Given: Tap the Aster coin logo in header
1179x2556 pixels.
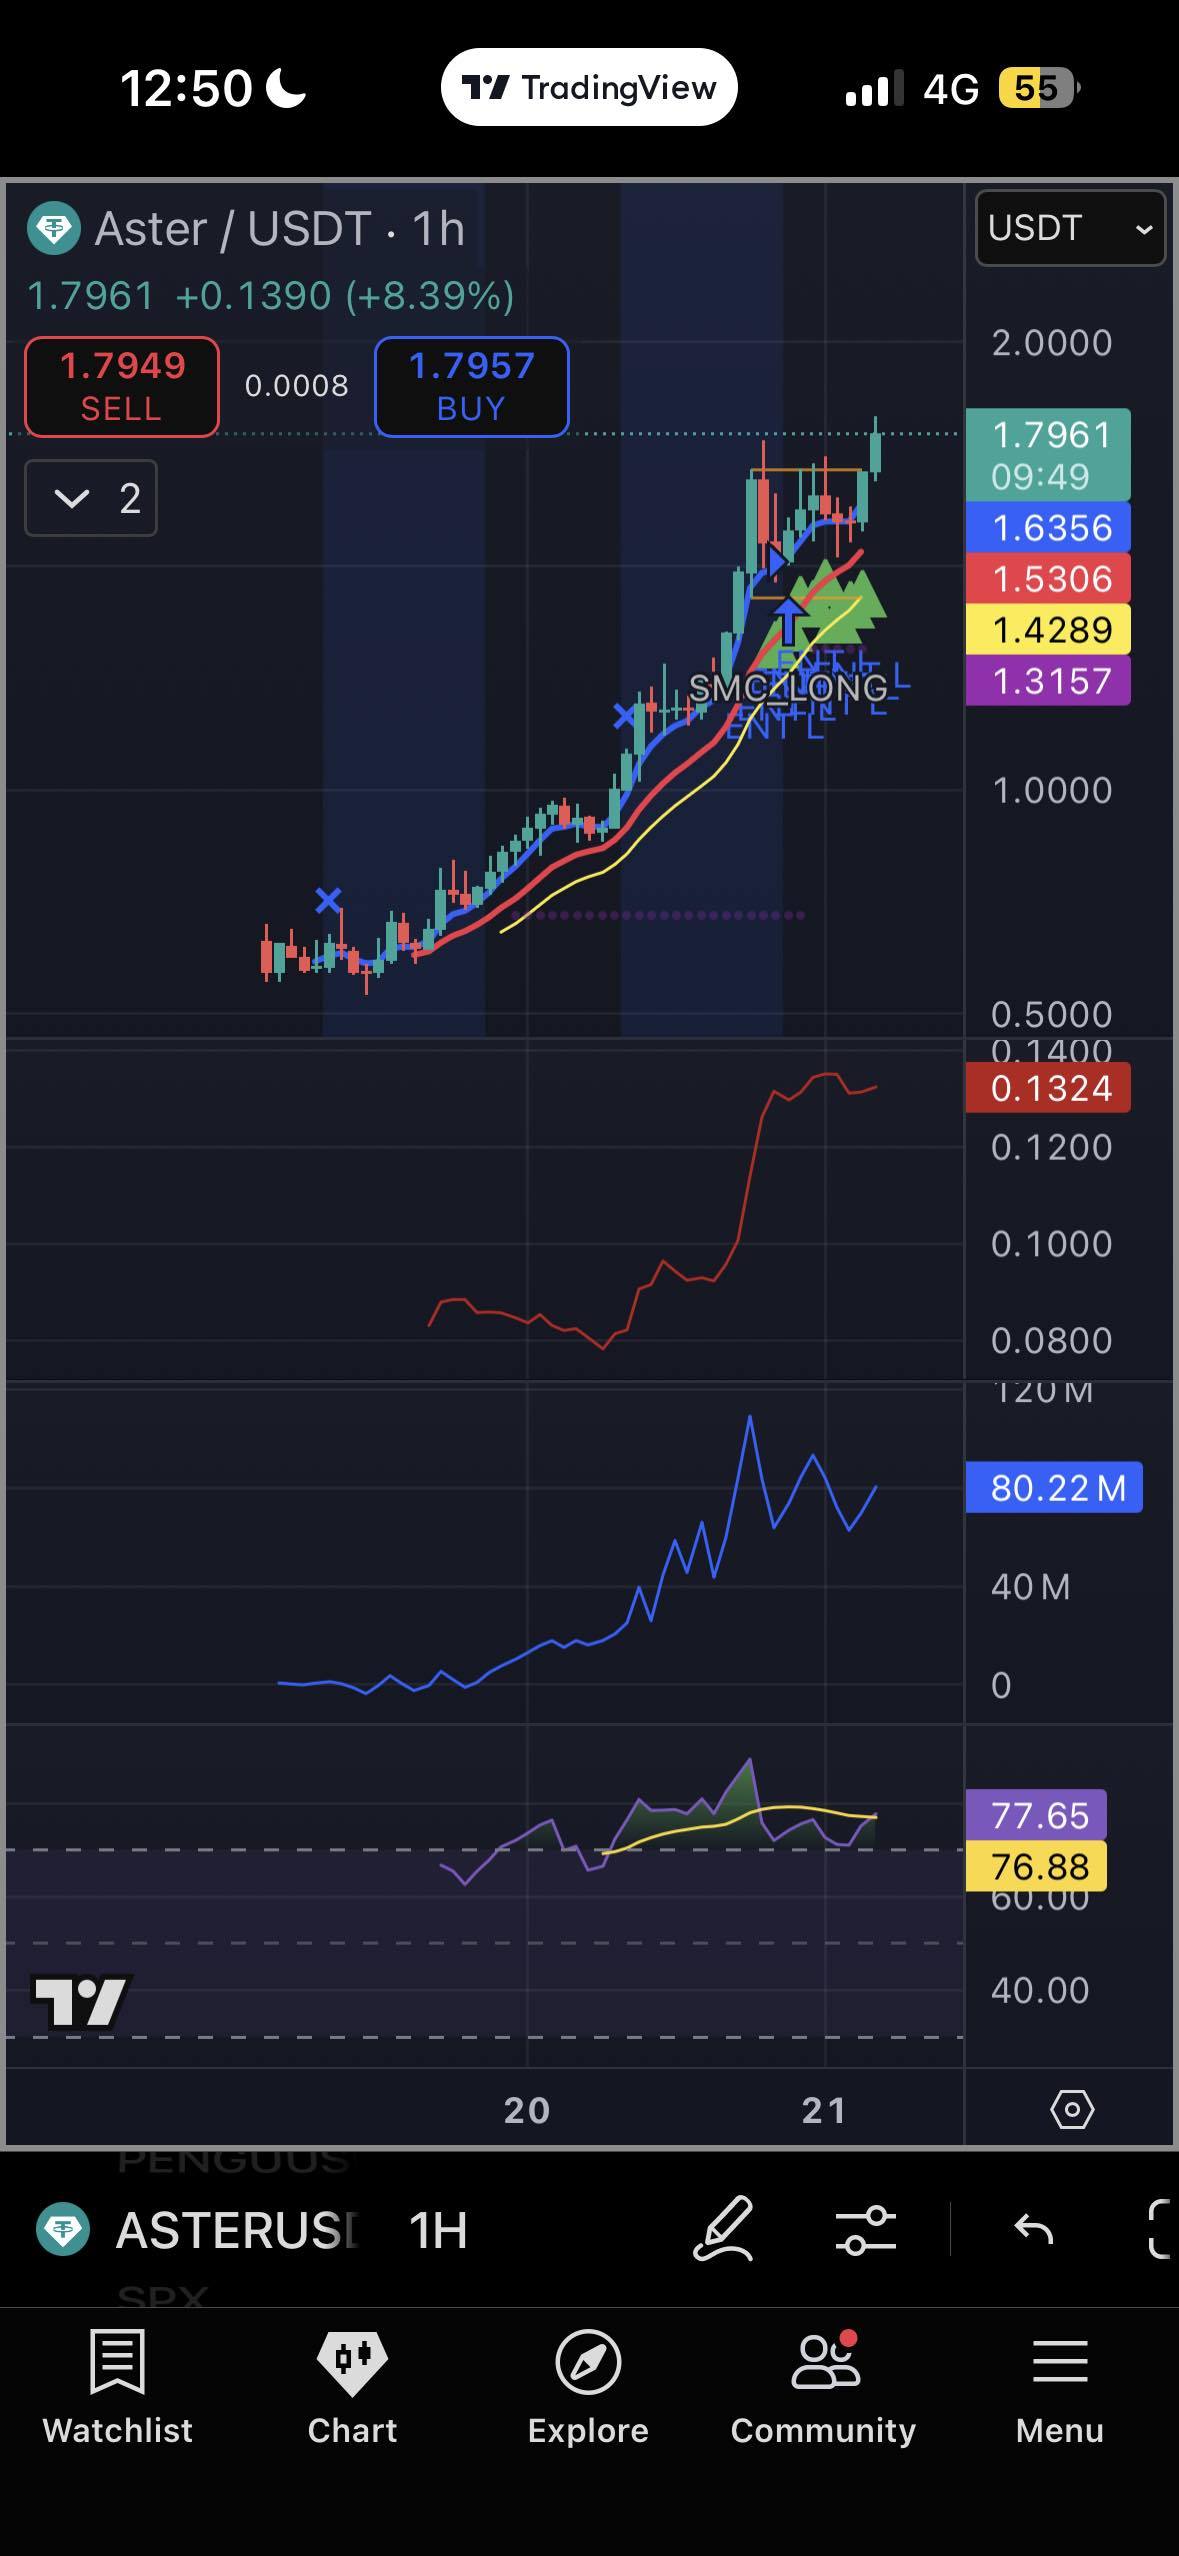Looking at the screenshot, I should (54, 229).
